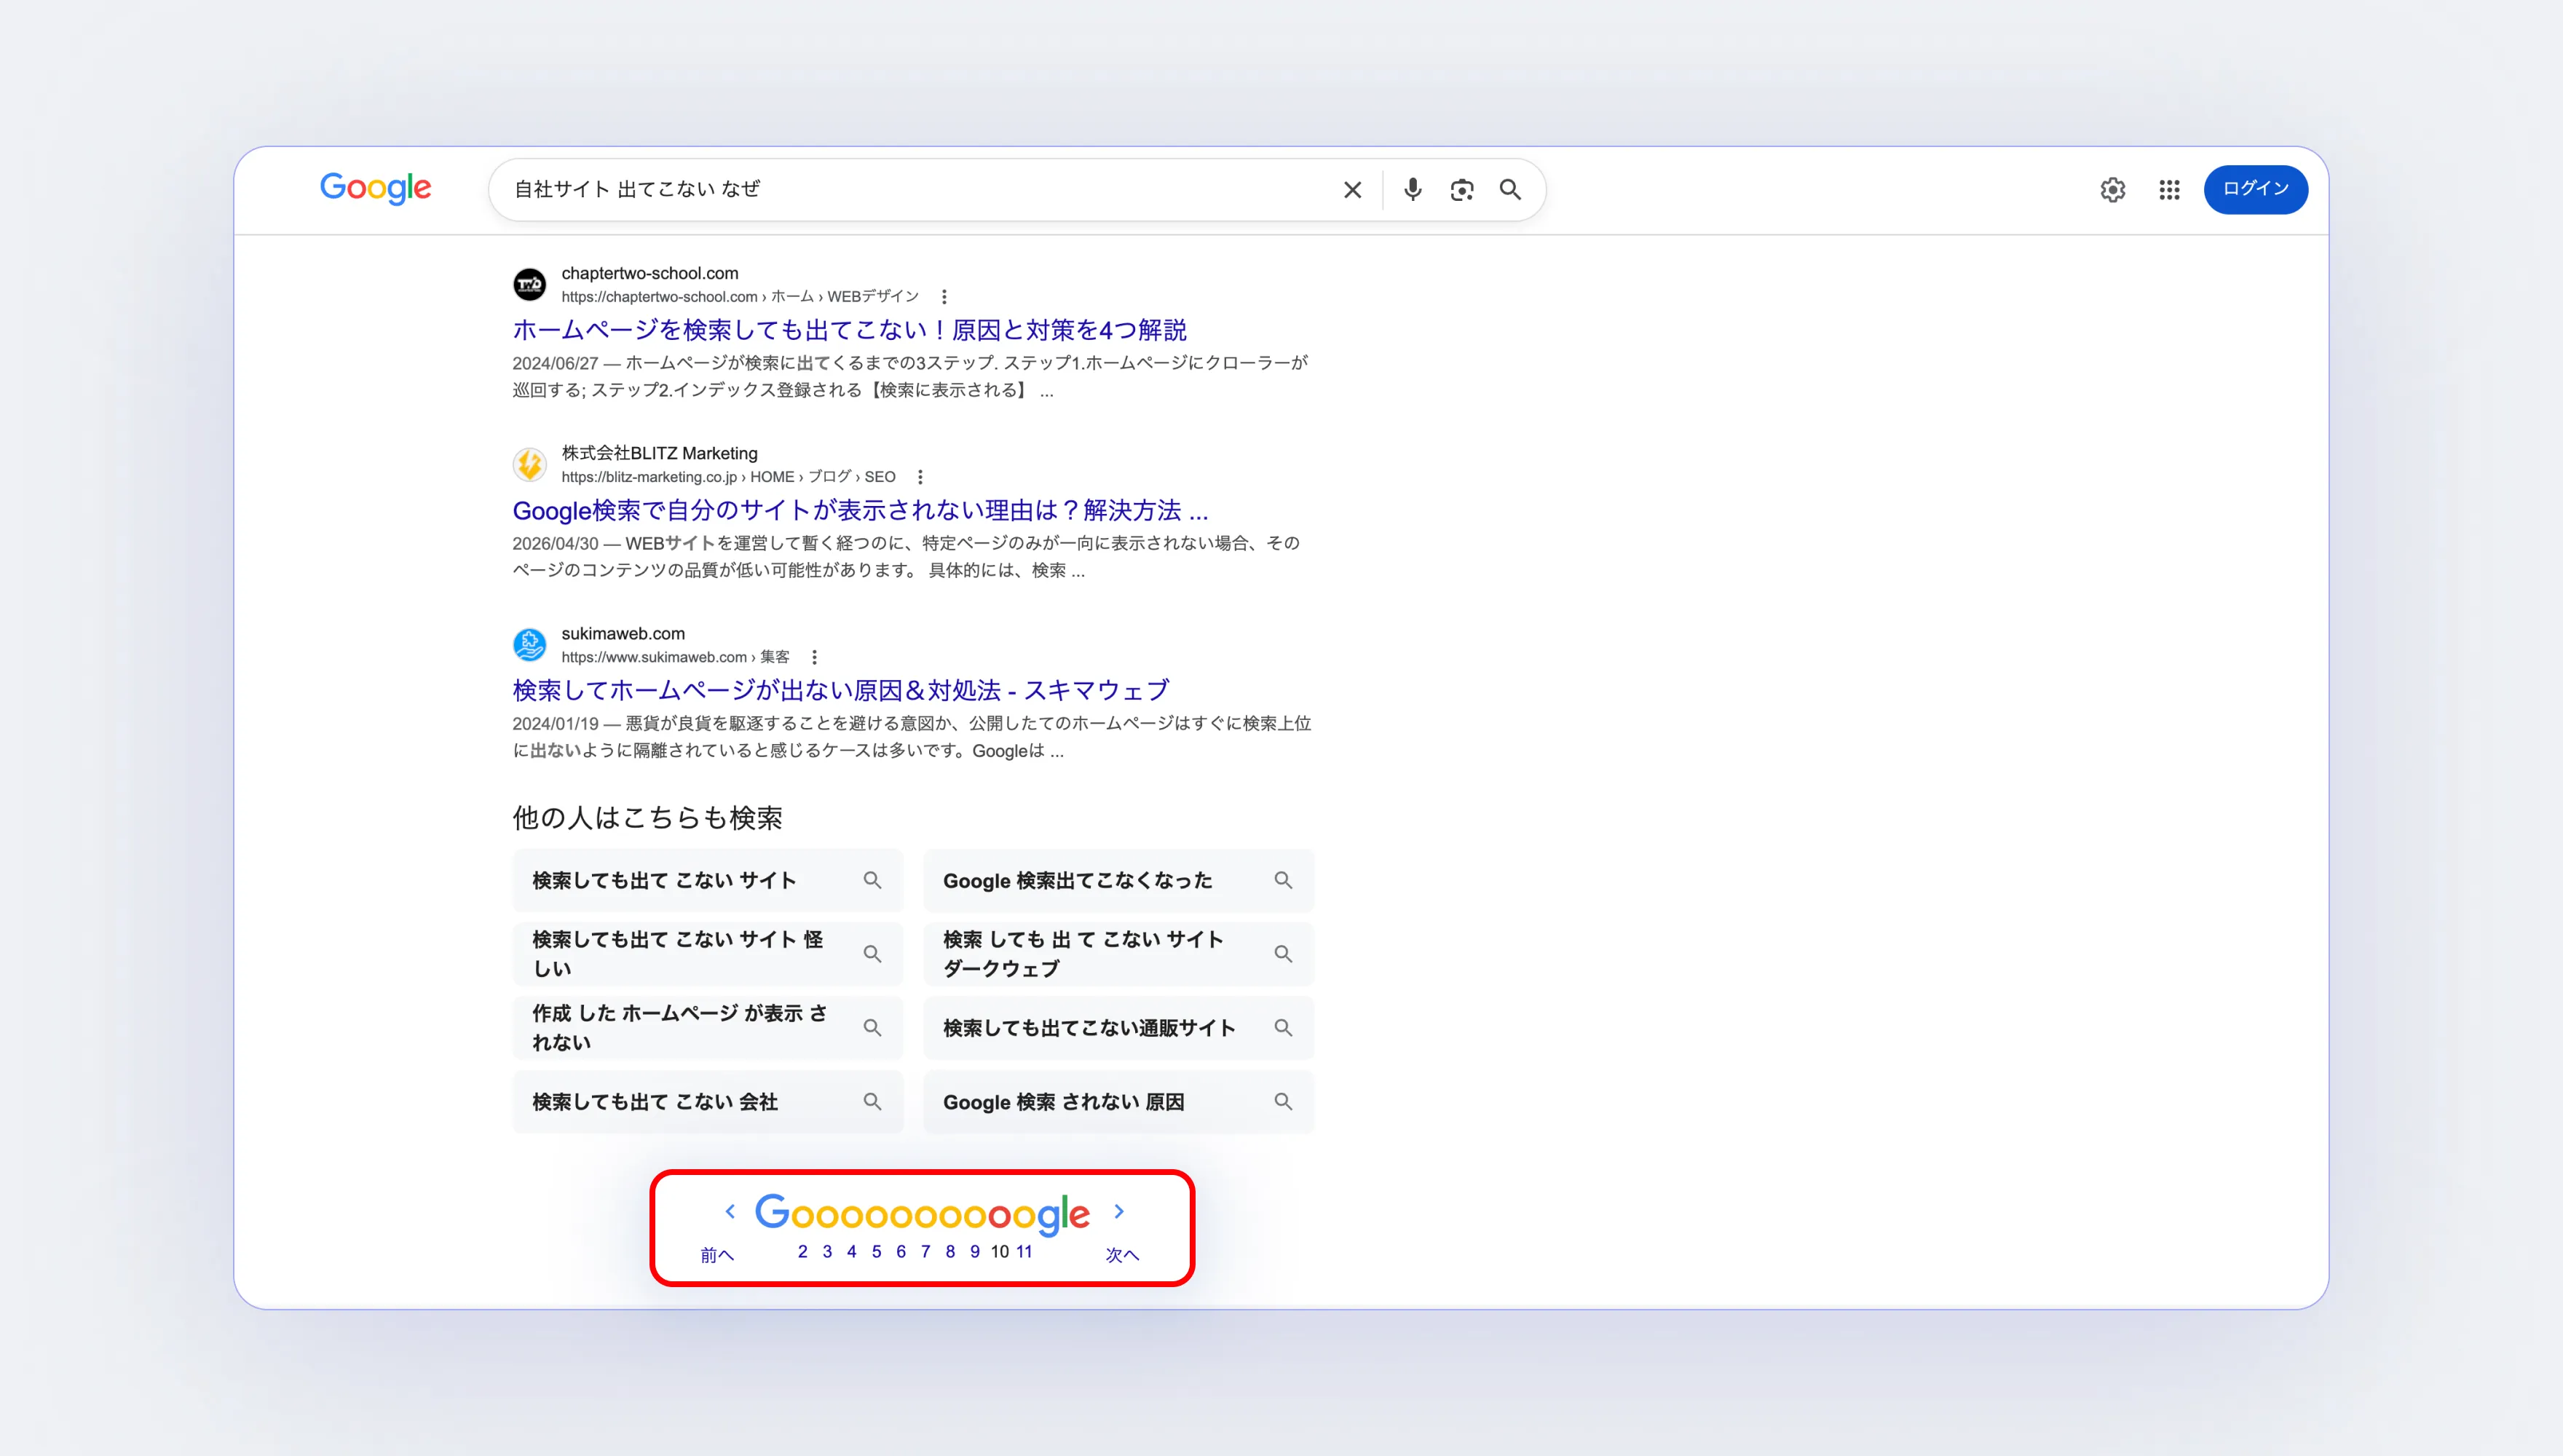Screen dimensions: 2563x1456
Task: Click the Google logo in the header
Action: [375, 188]
